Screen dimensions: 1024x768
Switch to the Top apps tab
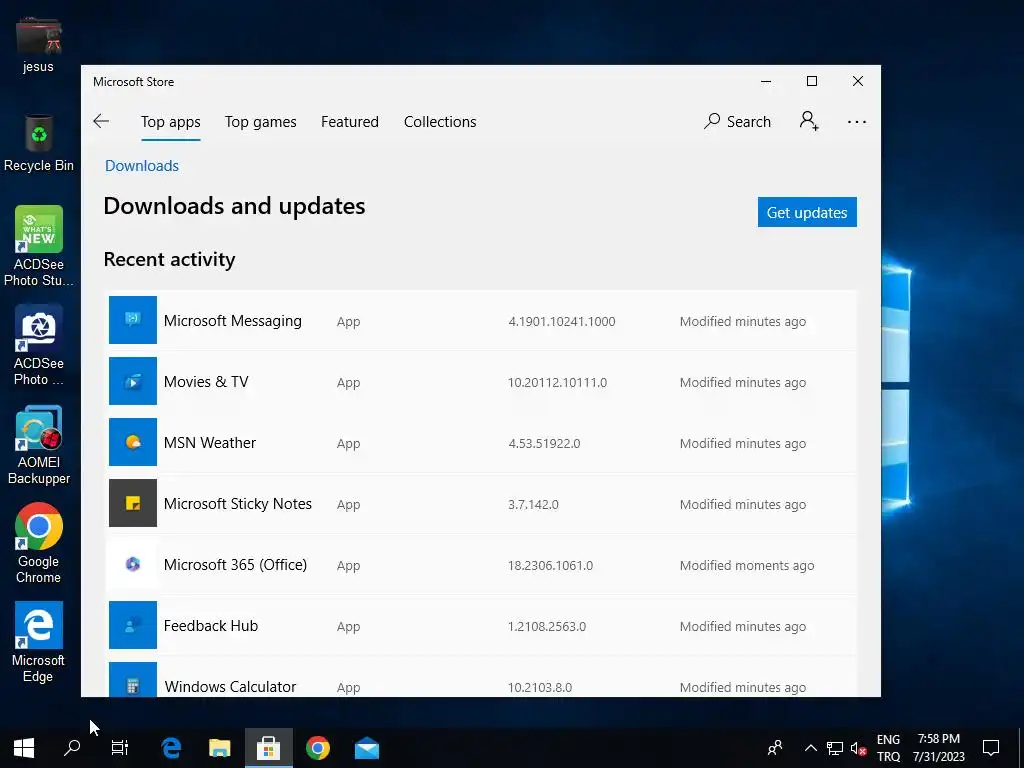coord(170,122)
